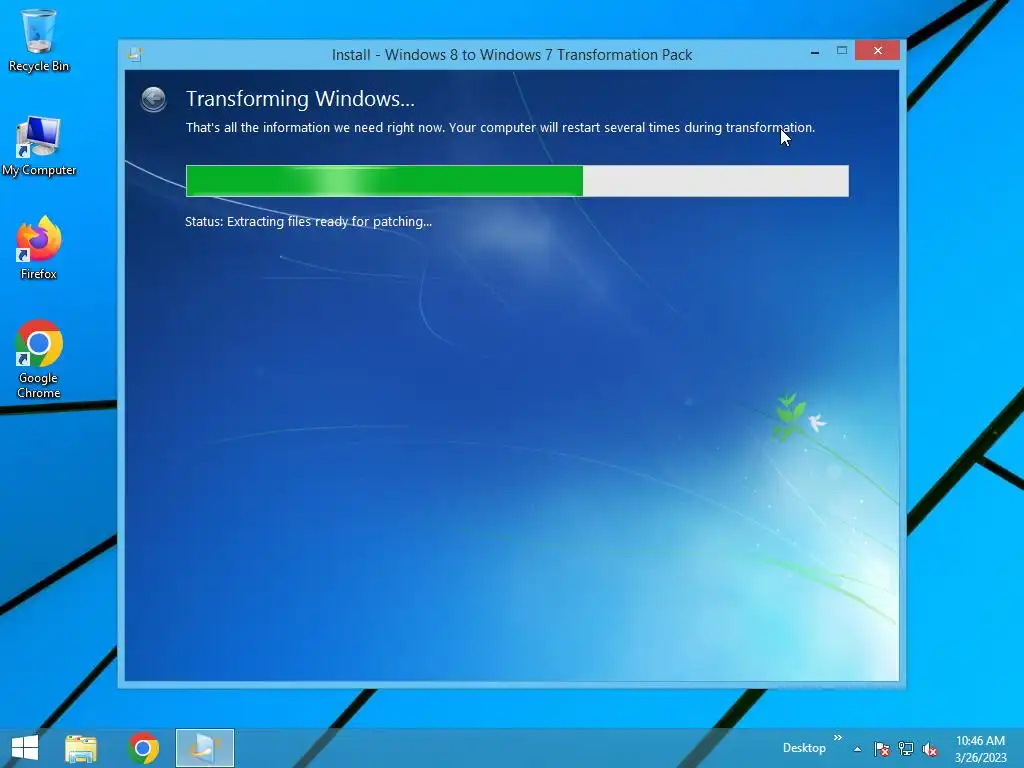Select the Firefox desktop shortcut
The image size is (1024, 768).
[39, 248]
